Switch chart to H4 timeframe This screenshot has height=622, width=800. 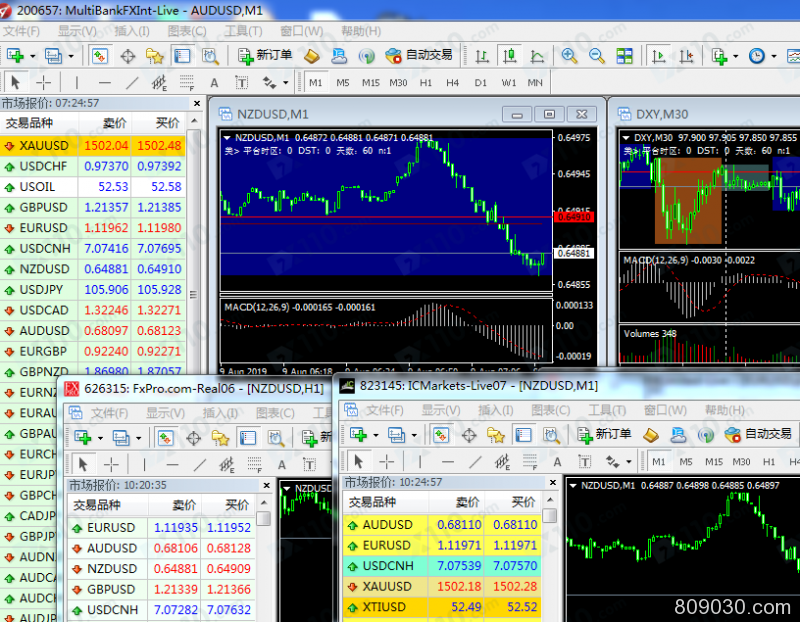[453, 83]
